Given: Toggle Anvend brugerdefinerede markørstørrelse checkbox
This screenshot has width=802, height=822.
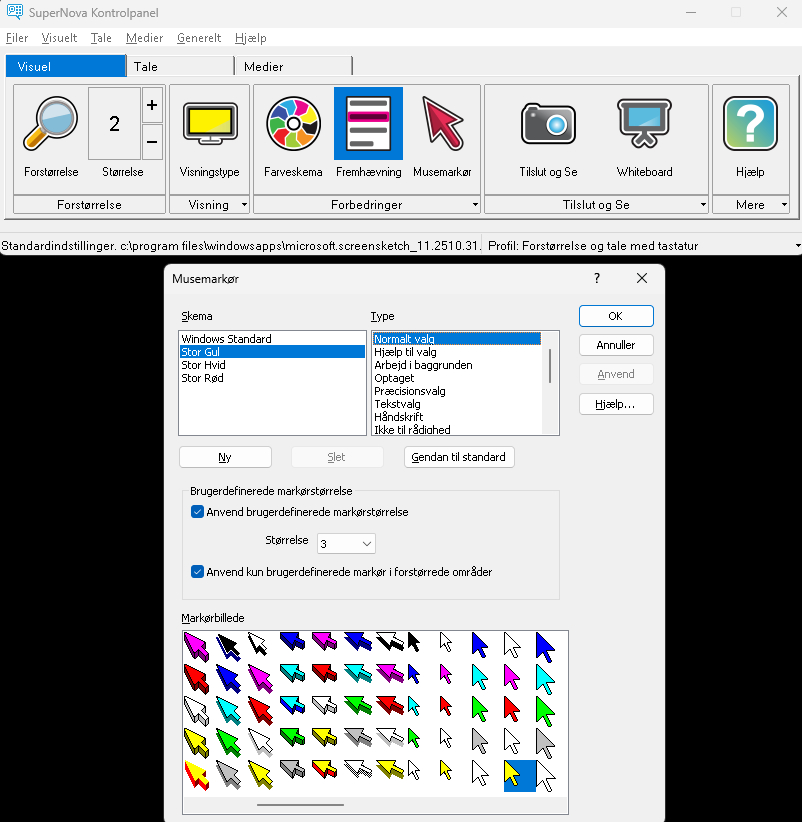Looking at the screenshot, I should pos(197,512).
